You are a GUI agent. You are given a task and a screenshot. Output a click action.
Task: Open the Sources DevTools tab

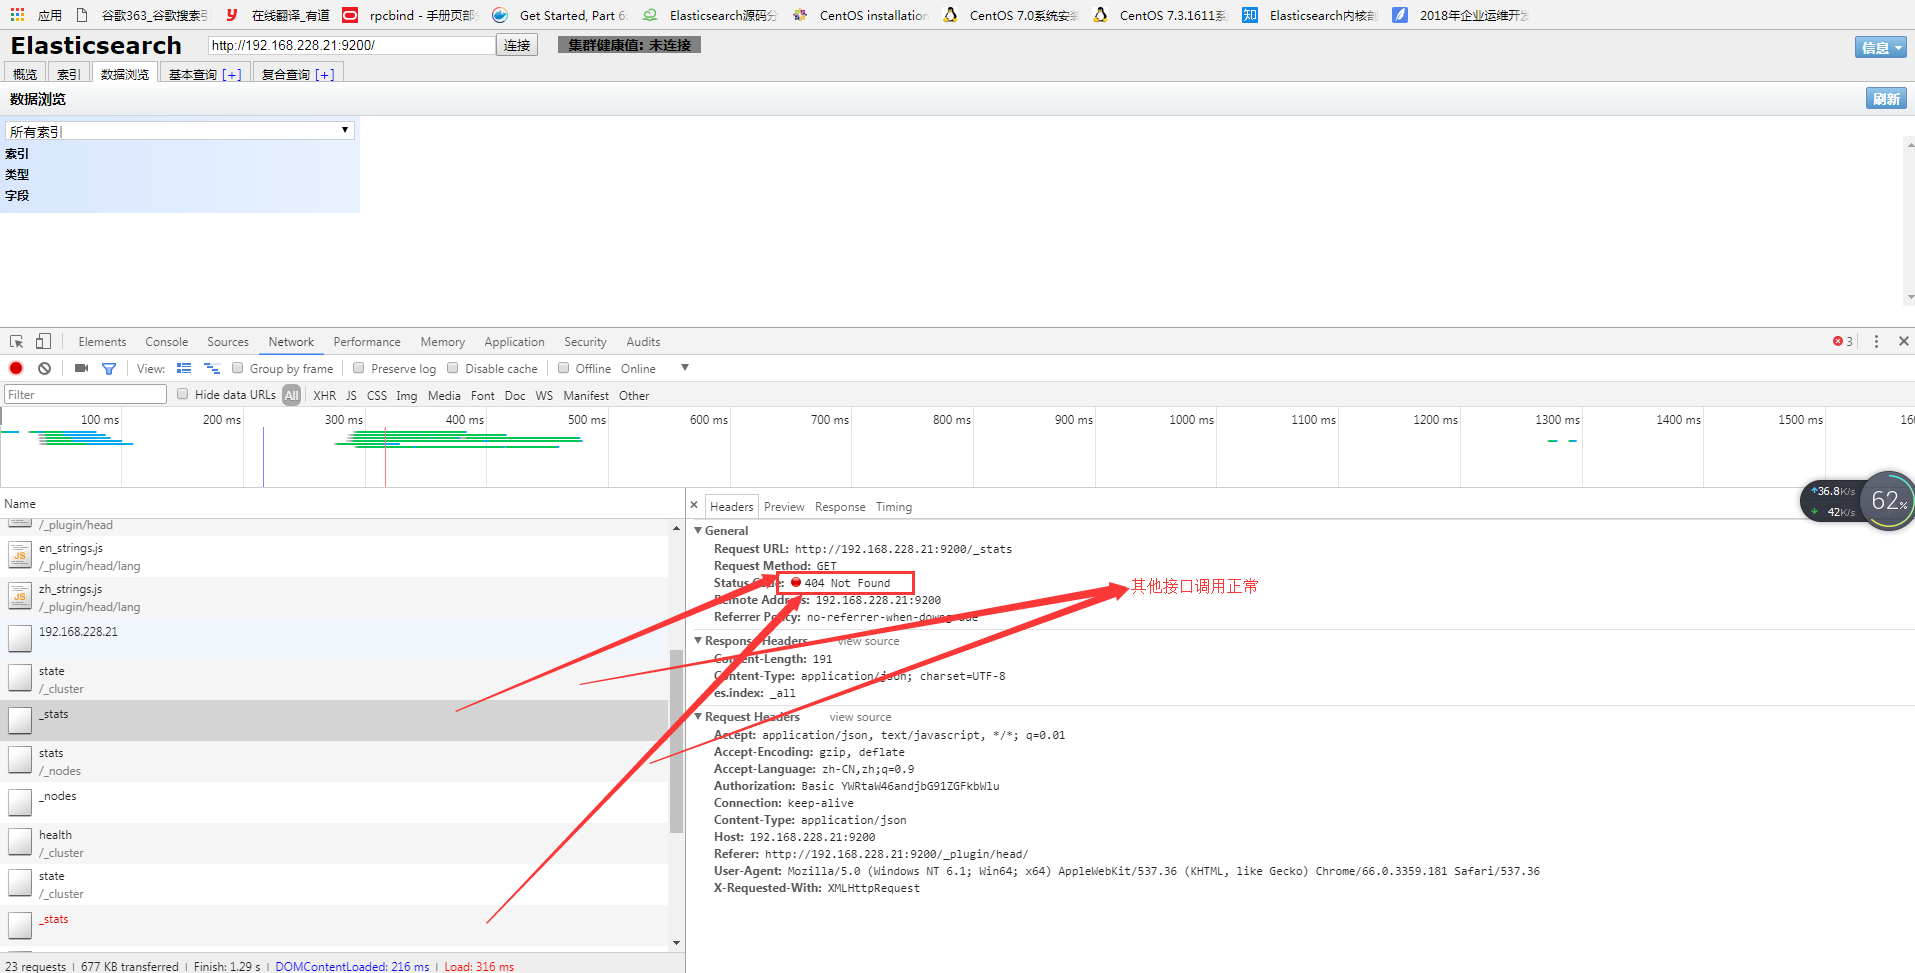click(x=228, y=342)
